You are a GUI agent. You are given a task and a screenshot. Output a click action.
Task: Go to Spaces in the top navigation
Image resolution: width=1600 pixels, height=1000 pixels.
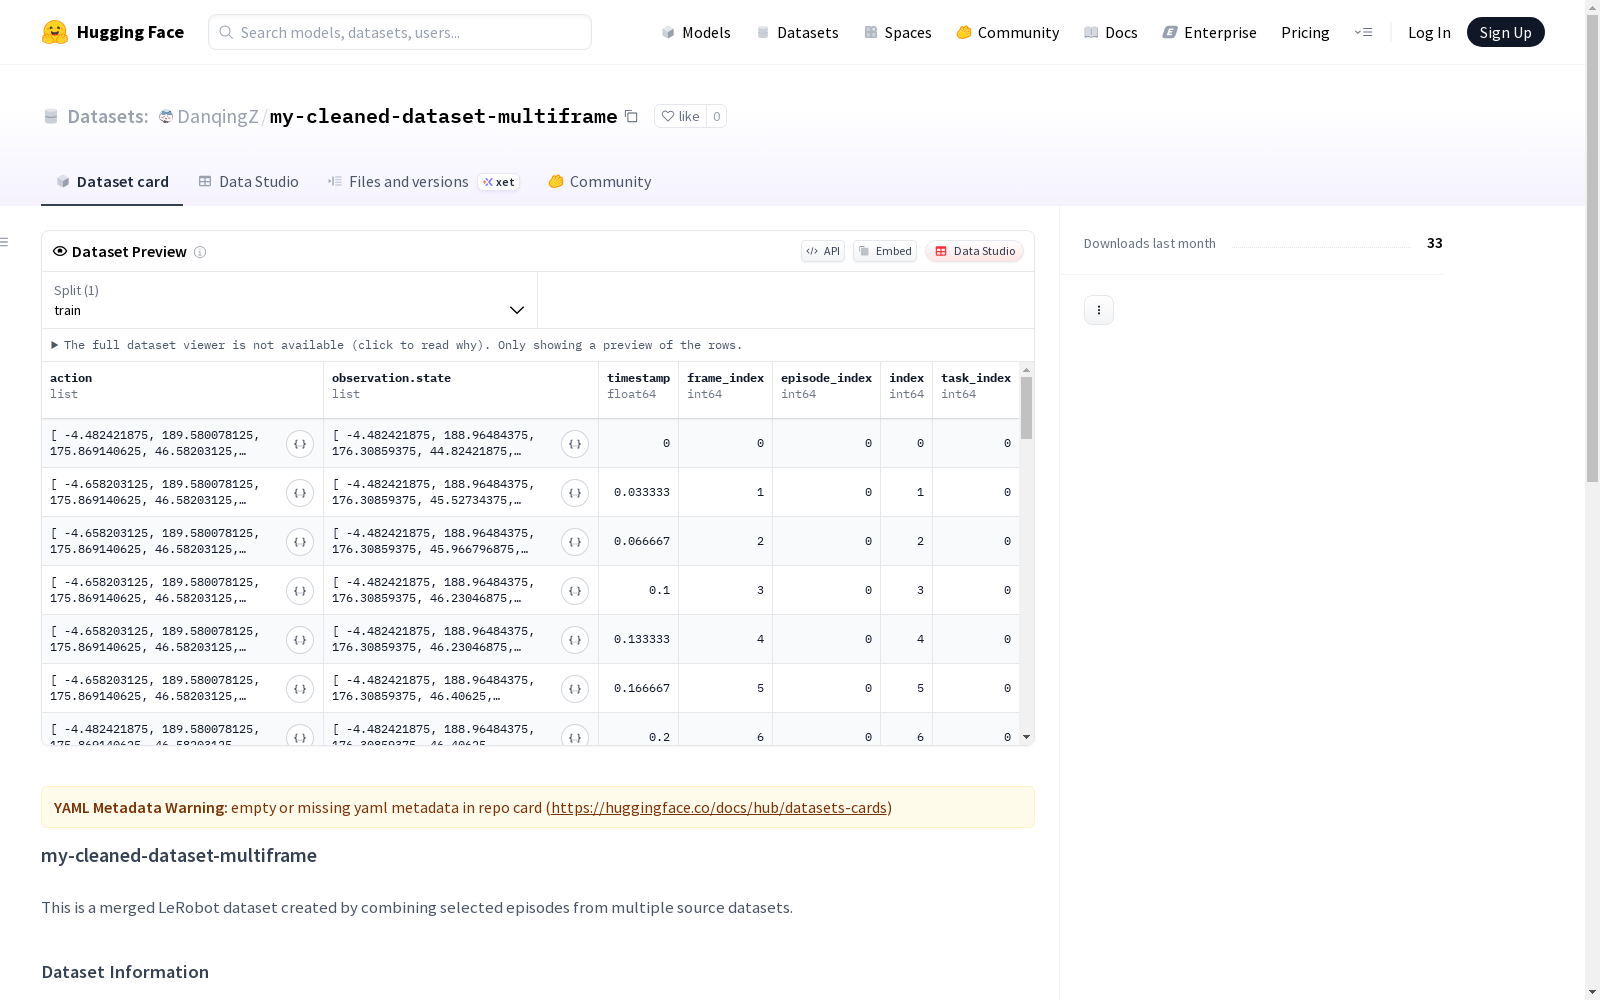[898, 32]
